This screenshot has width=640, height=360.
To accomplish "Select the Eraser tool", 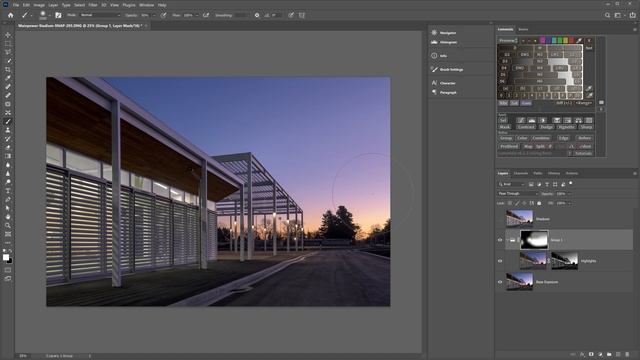I will [8, 147].
